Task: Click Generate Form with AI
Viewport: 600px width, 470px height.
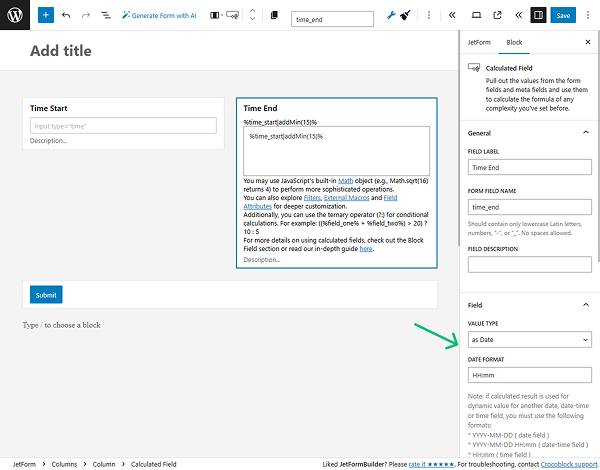Action: coord(158,16)
